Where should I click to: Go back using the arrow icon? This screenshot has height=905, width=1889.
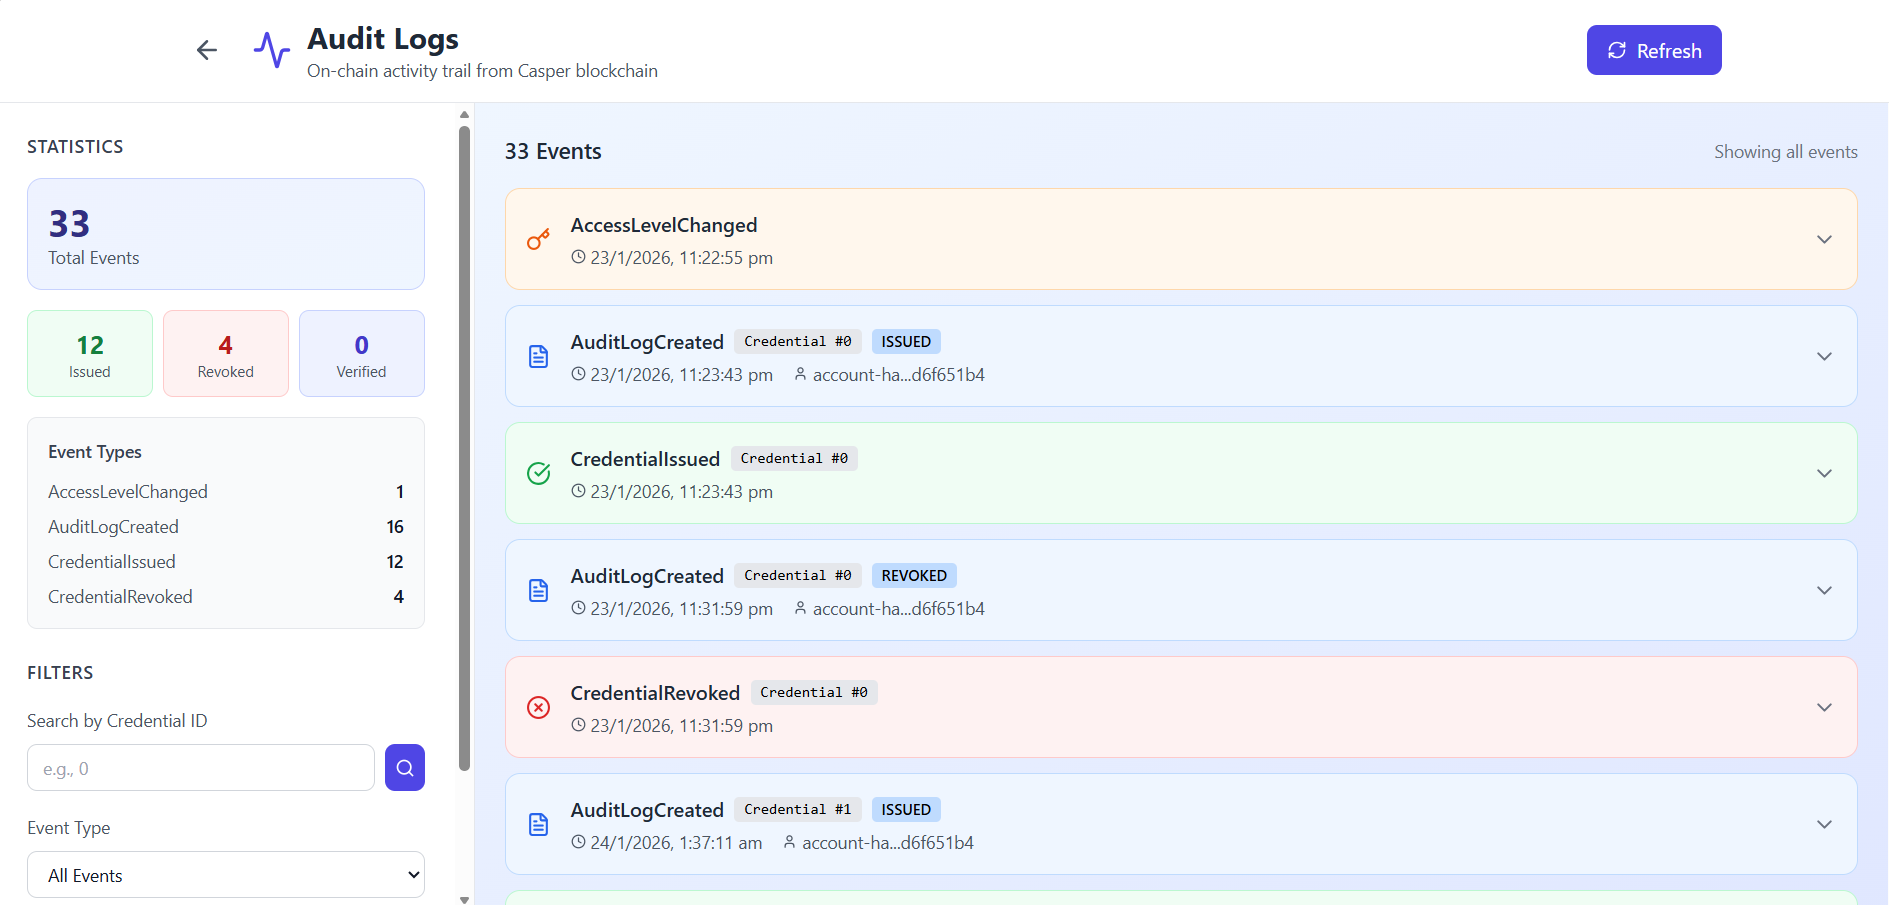[207, 50]
